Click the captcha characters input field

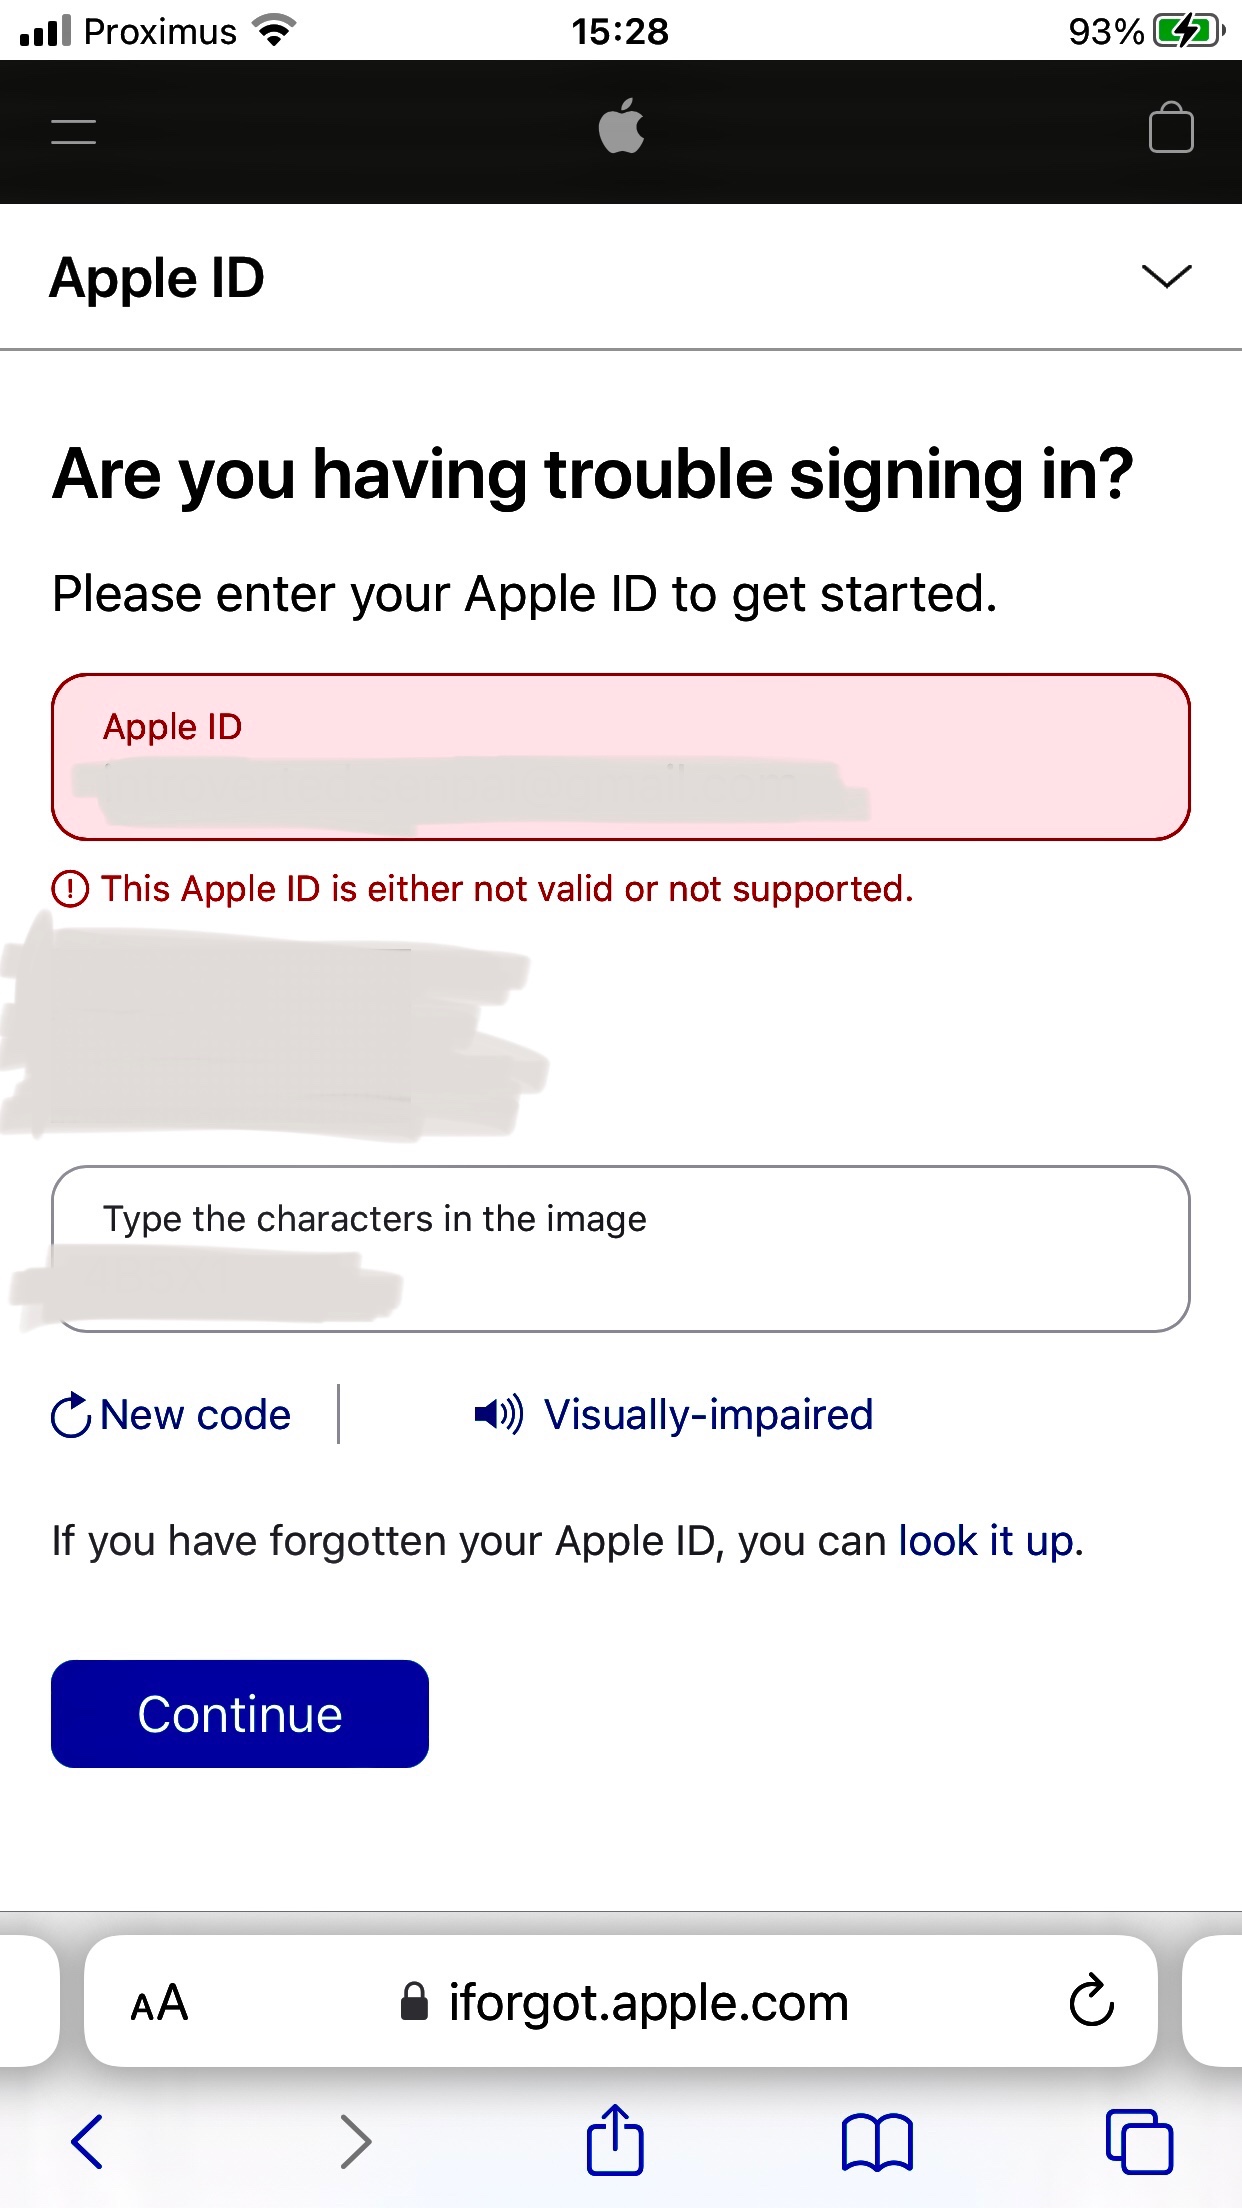coord(621,1249)
